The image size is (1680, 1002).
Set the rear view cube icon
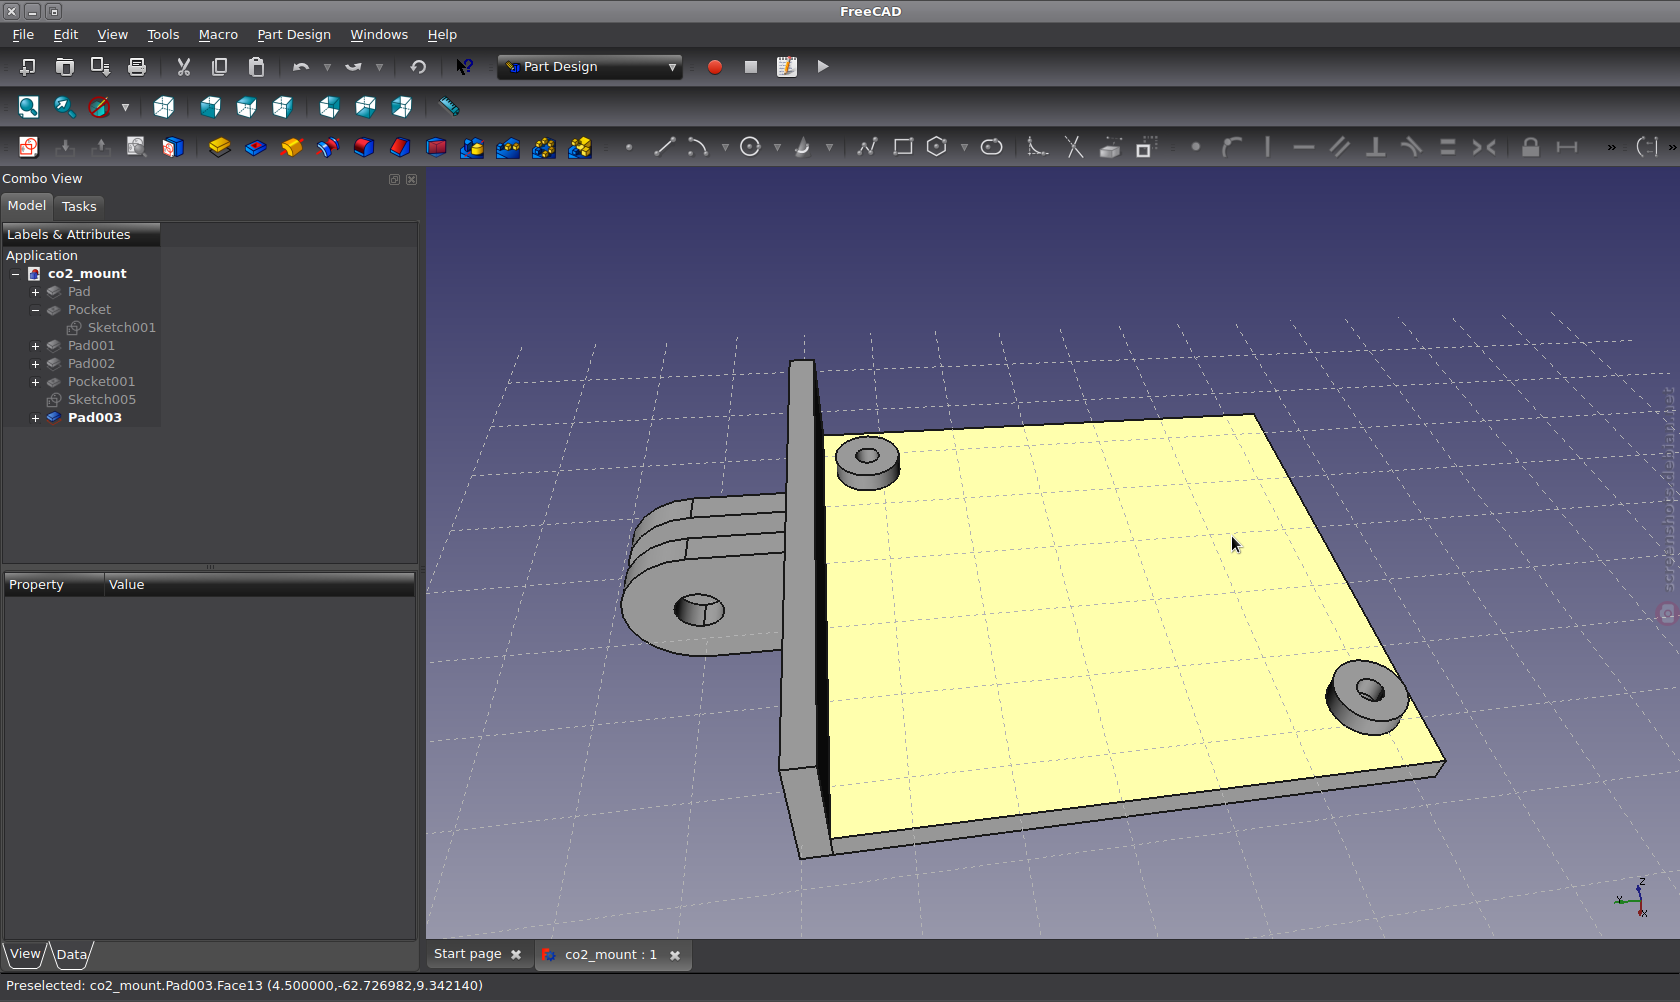(329, 107)
